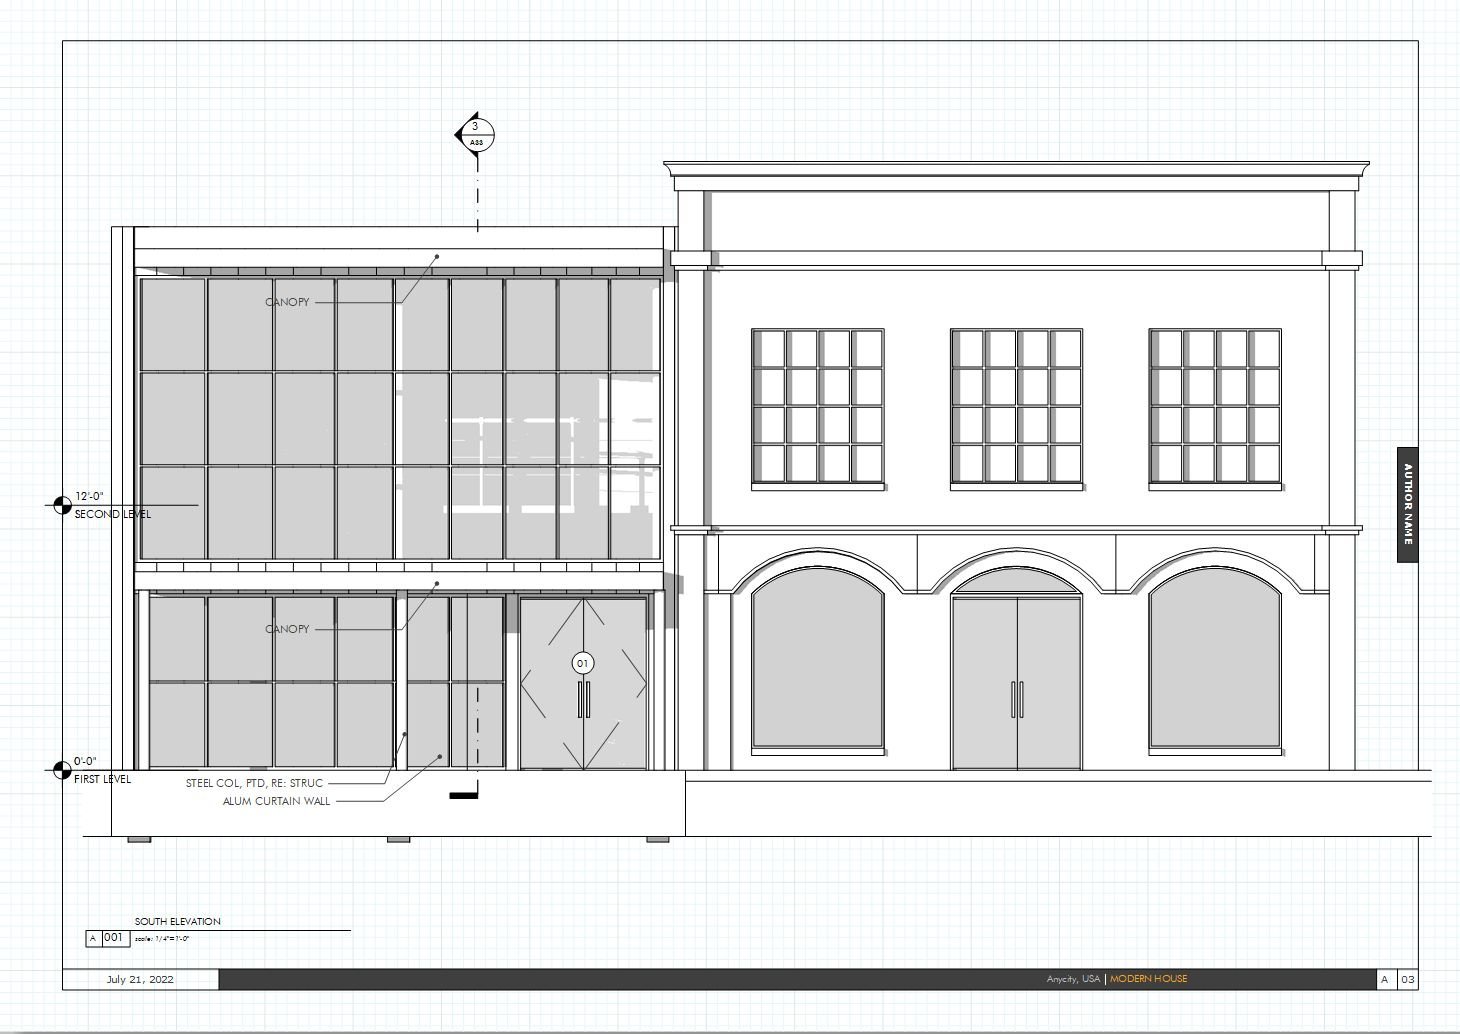This screenshot has width=1460, height=1034.
Task: Select the page number 03 box
Action: (x=1407, y=979)
